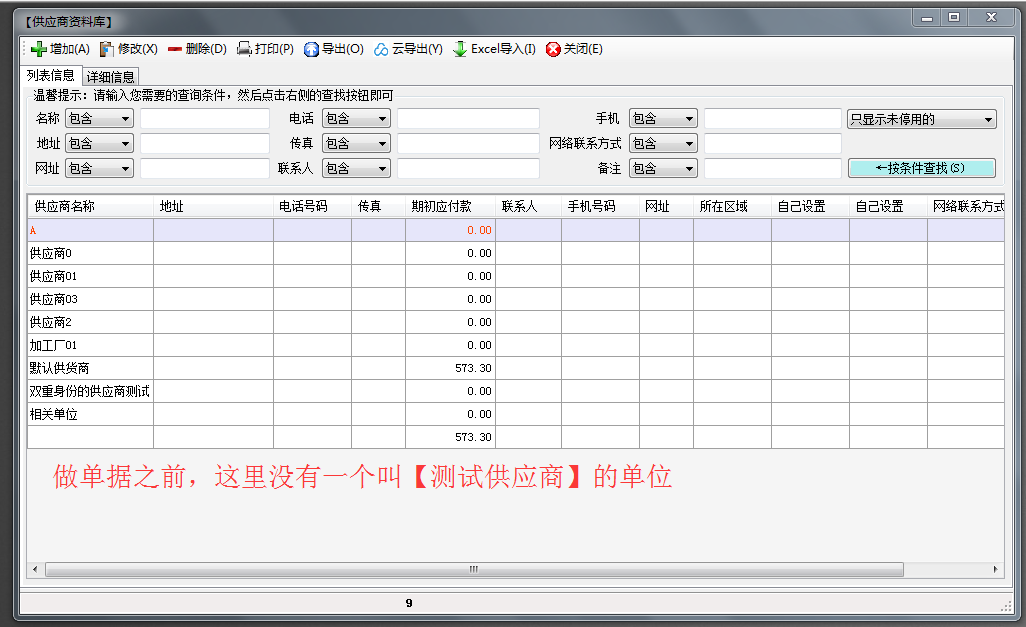Open the 名称 condition dropdown
This screenshot has width=1026, height=627.
99,119
